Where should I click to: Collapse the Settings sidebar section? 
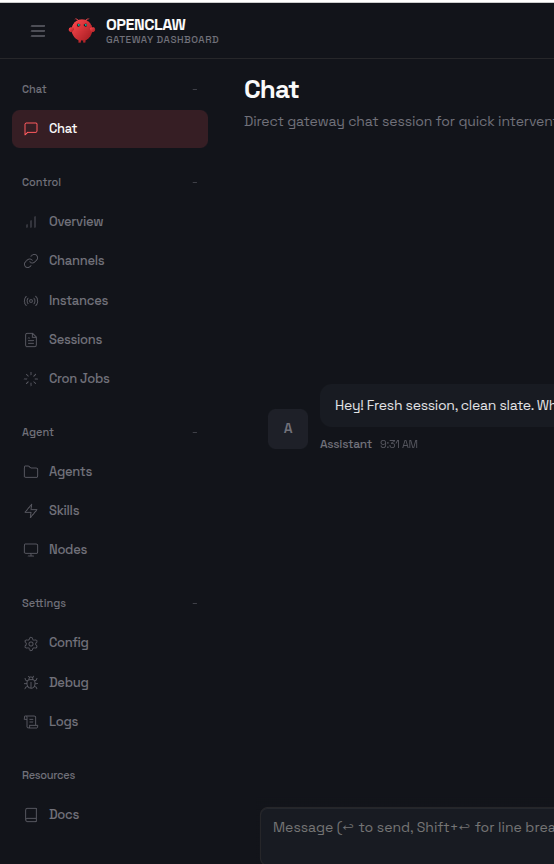[x=195, y=603]
